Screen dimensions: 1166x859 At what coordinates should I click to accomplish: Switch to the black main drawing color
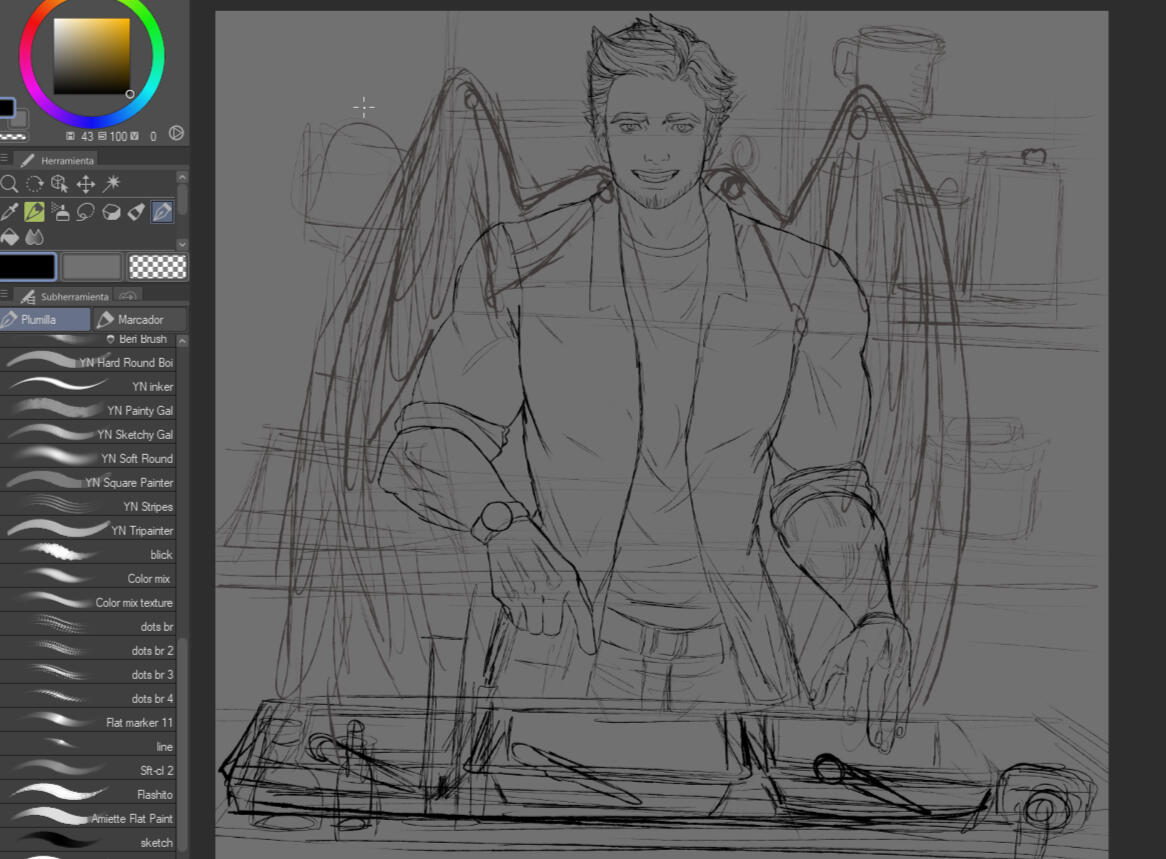(28, 267)
